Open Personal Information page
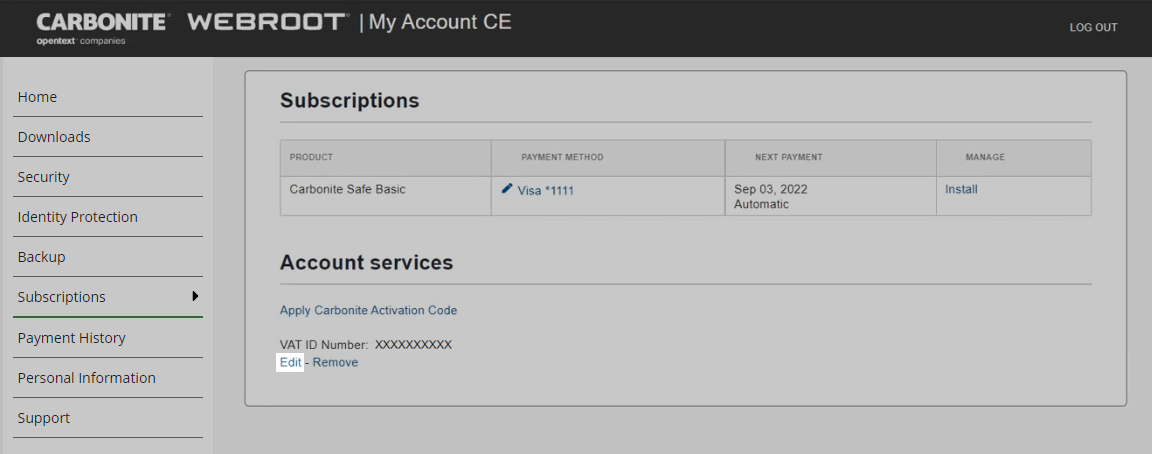Viewport: 1152px width, 454px height. tap(87, 378)
